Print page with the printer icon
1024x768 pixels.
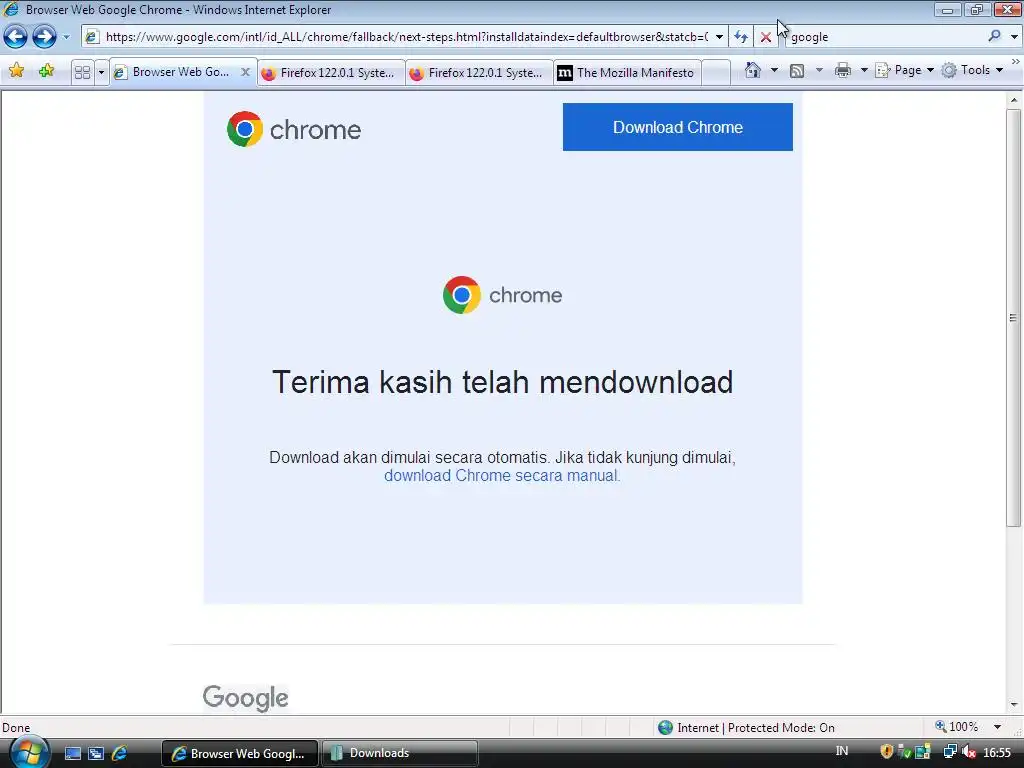click(843, 70)
